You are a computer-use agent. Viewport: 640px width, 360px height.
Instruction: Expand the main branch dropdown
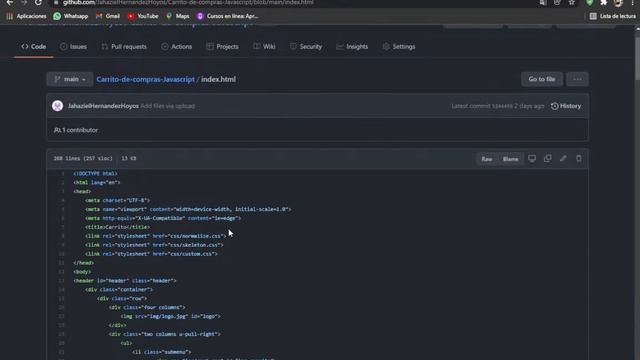point(70,79)
